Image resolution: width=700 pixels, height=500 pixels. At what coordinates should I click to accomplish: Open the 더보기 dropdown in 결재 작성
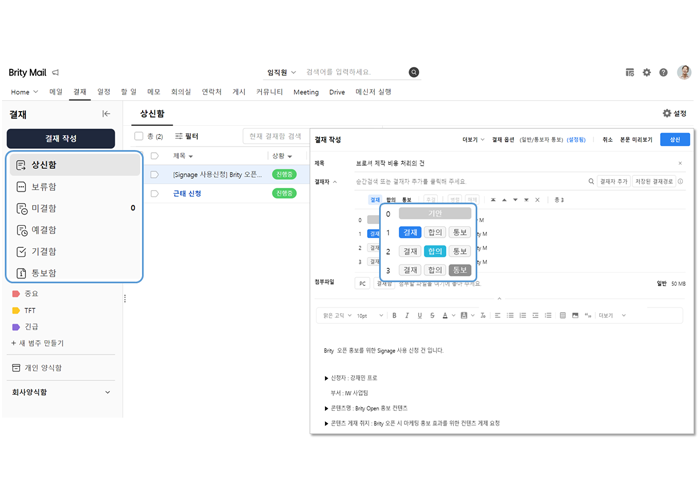[x=473, y=140]
